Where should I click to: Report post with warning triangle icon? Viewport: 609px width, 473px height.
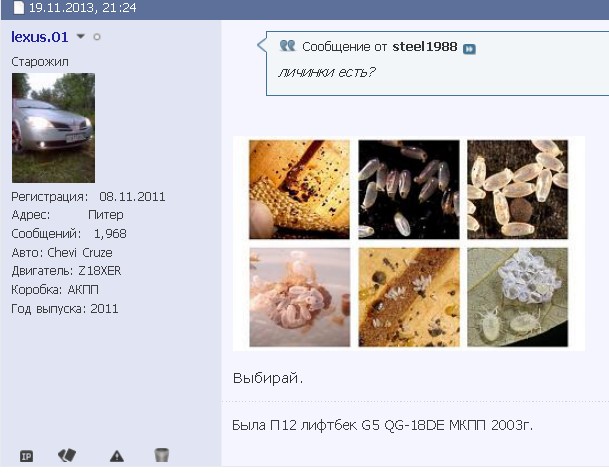coord(117,456)
